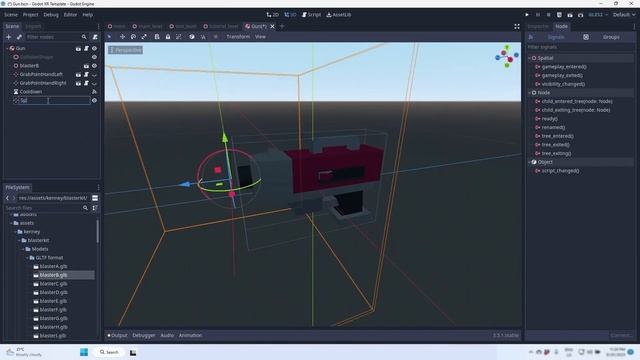
Task: Close the Gun scene tab
Action: click(272, 26)
